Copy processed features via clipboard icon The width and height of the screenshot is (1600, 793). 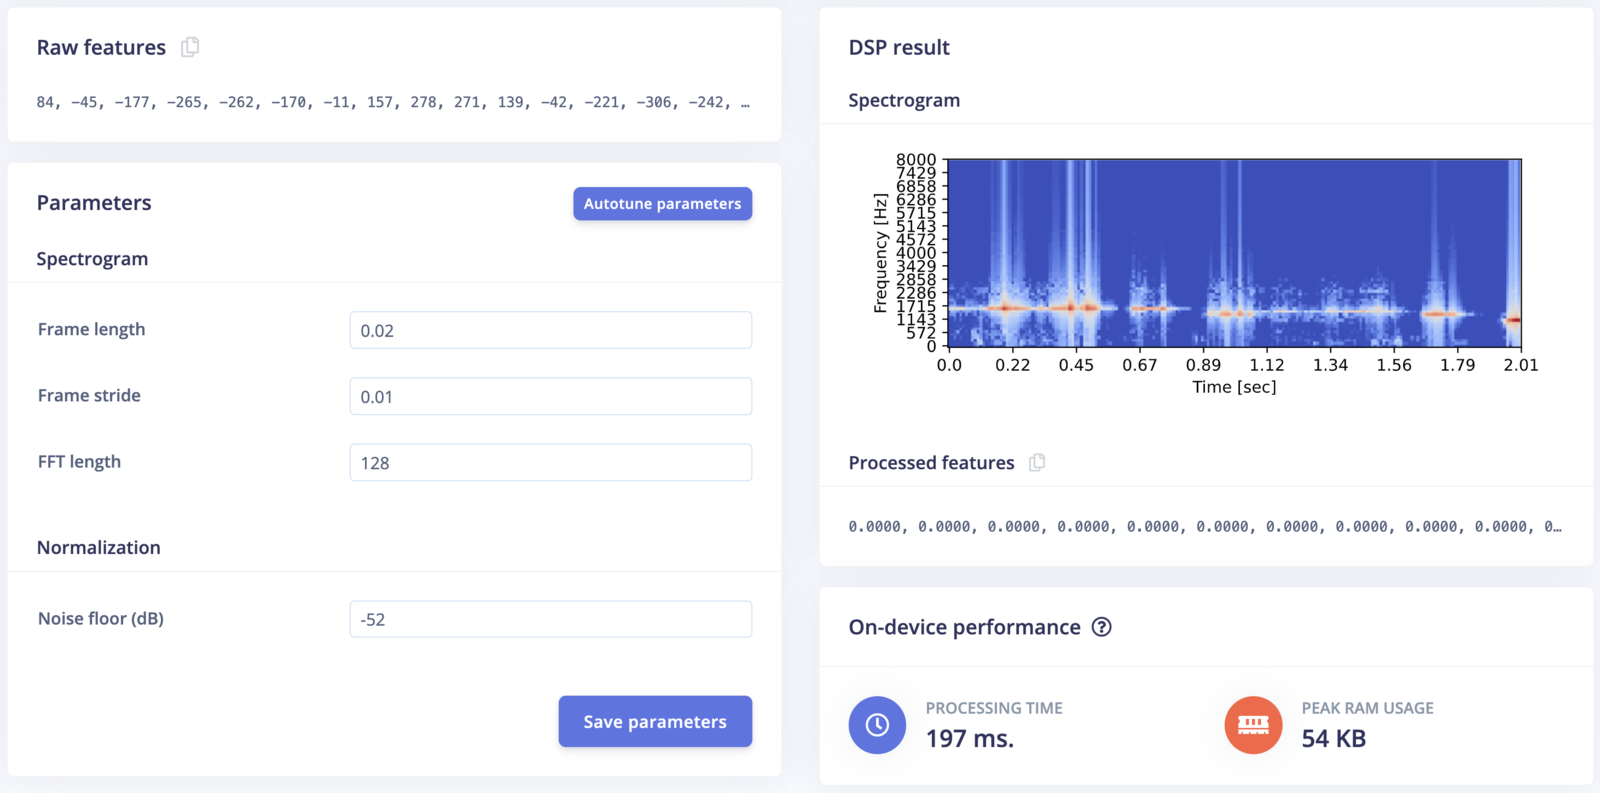pyautogui.click(x=1037, y=462)
